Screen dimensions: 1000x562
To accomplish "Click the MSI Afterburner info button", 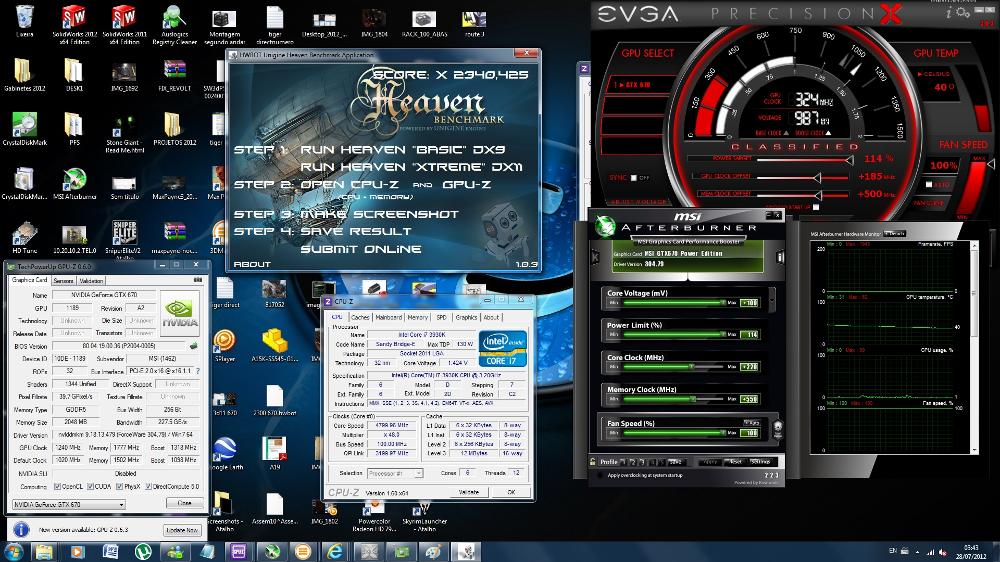I will click(x=779, y=257).
